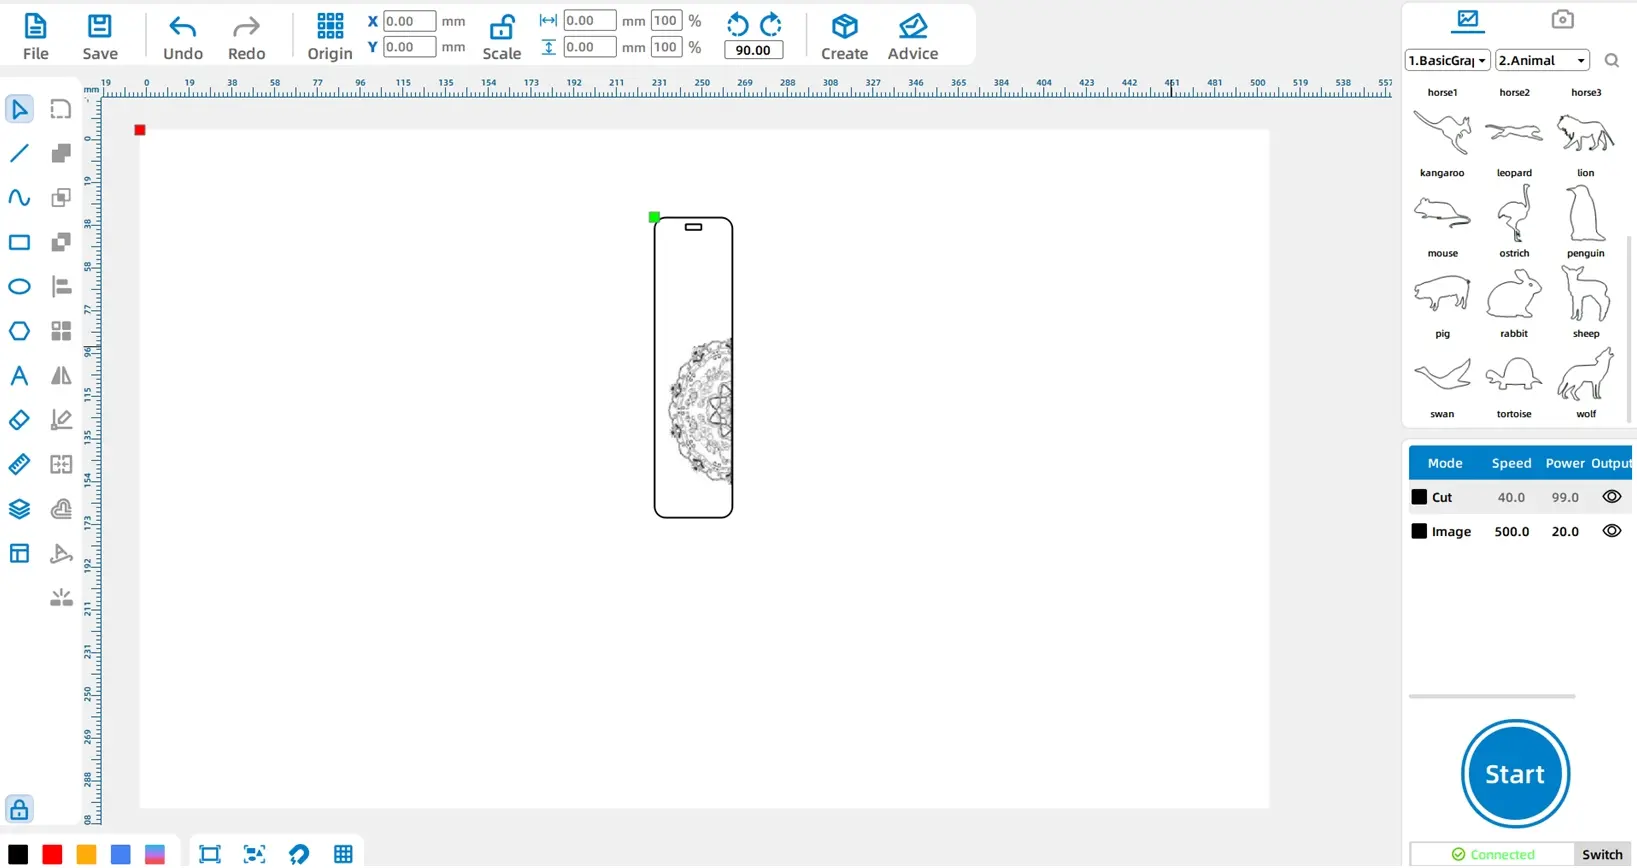Rotate clockwise using the right rotate icon
This screenshot has width=1637, height=868.
tap(771, 24)
